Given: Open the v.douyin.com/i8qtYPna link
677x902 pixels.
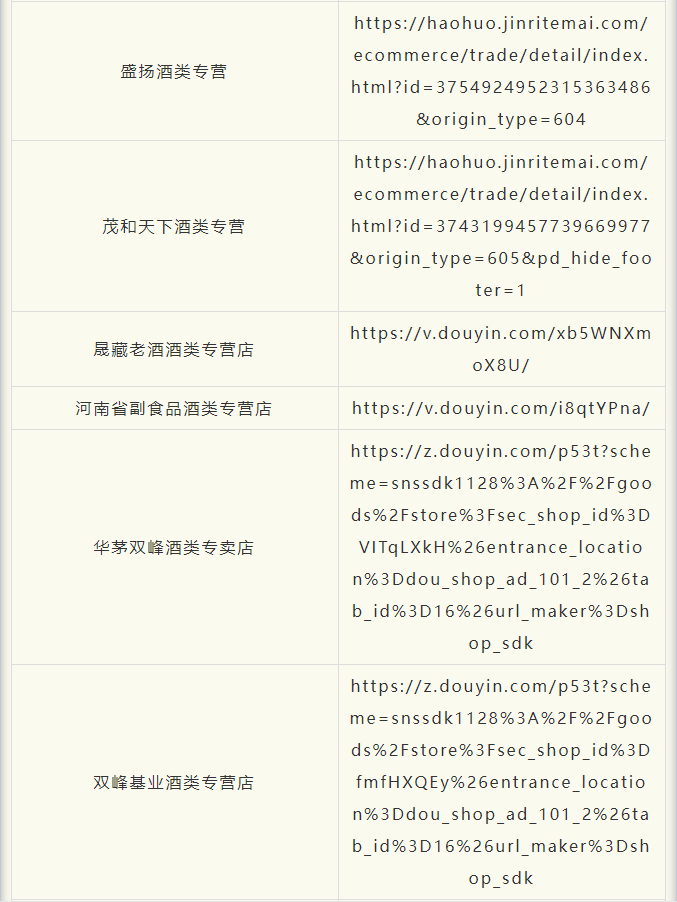Looking at the screenshot, I should [500, 408].
